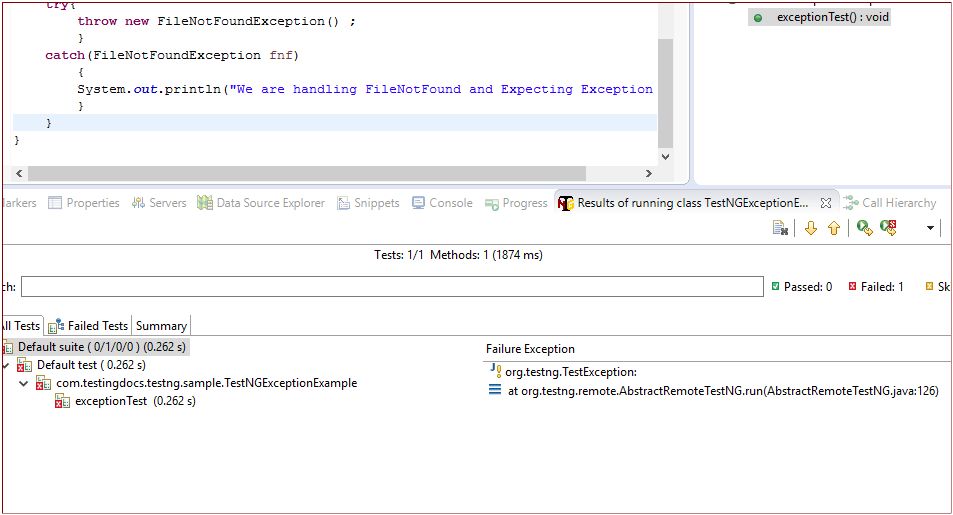
Task: Click the failed icon beside TestNGExceptionExample
Action: (44, 383)
